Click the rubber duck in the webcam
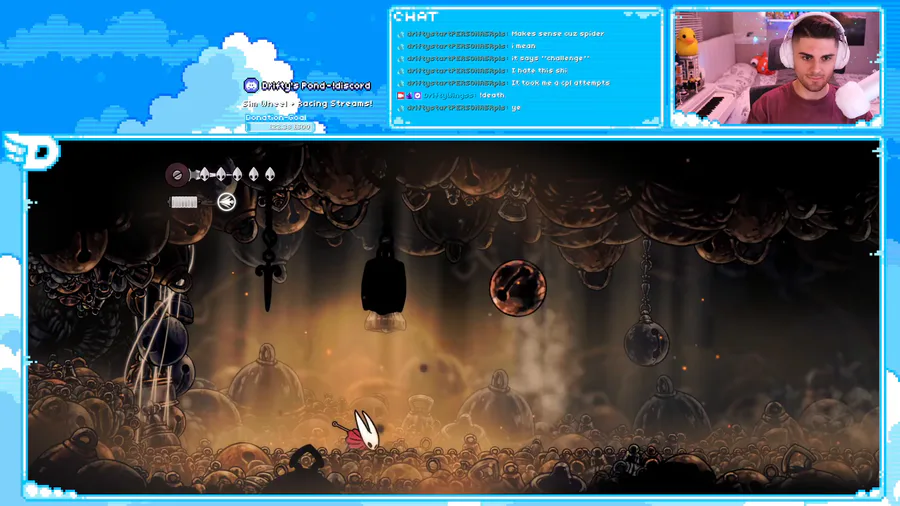 (x=686, y=44)
